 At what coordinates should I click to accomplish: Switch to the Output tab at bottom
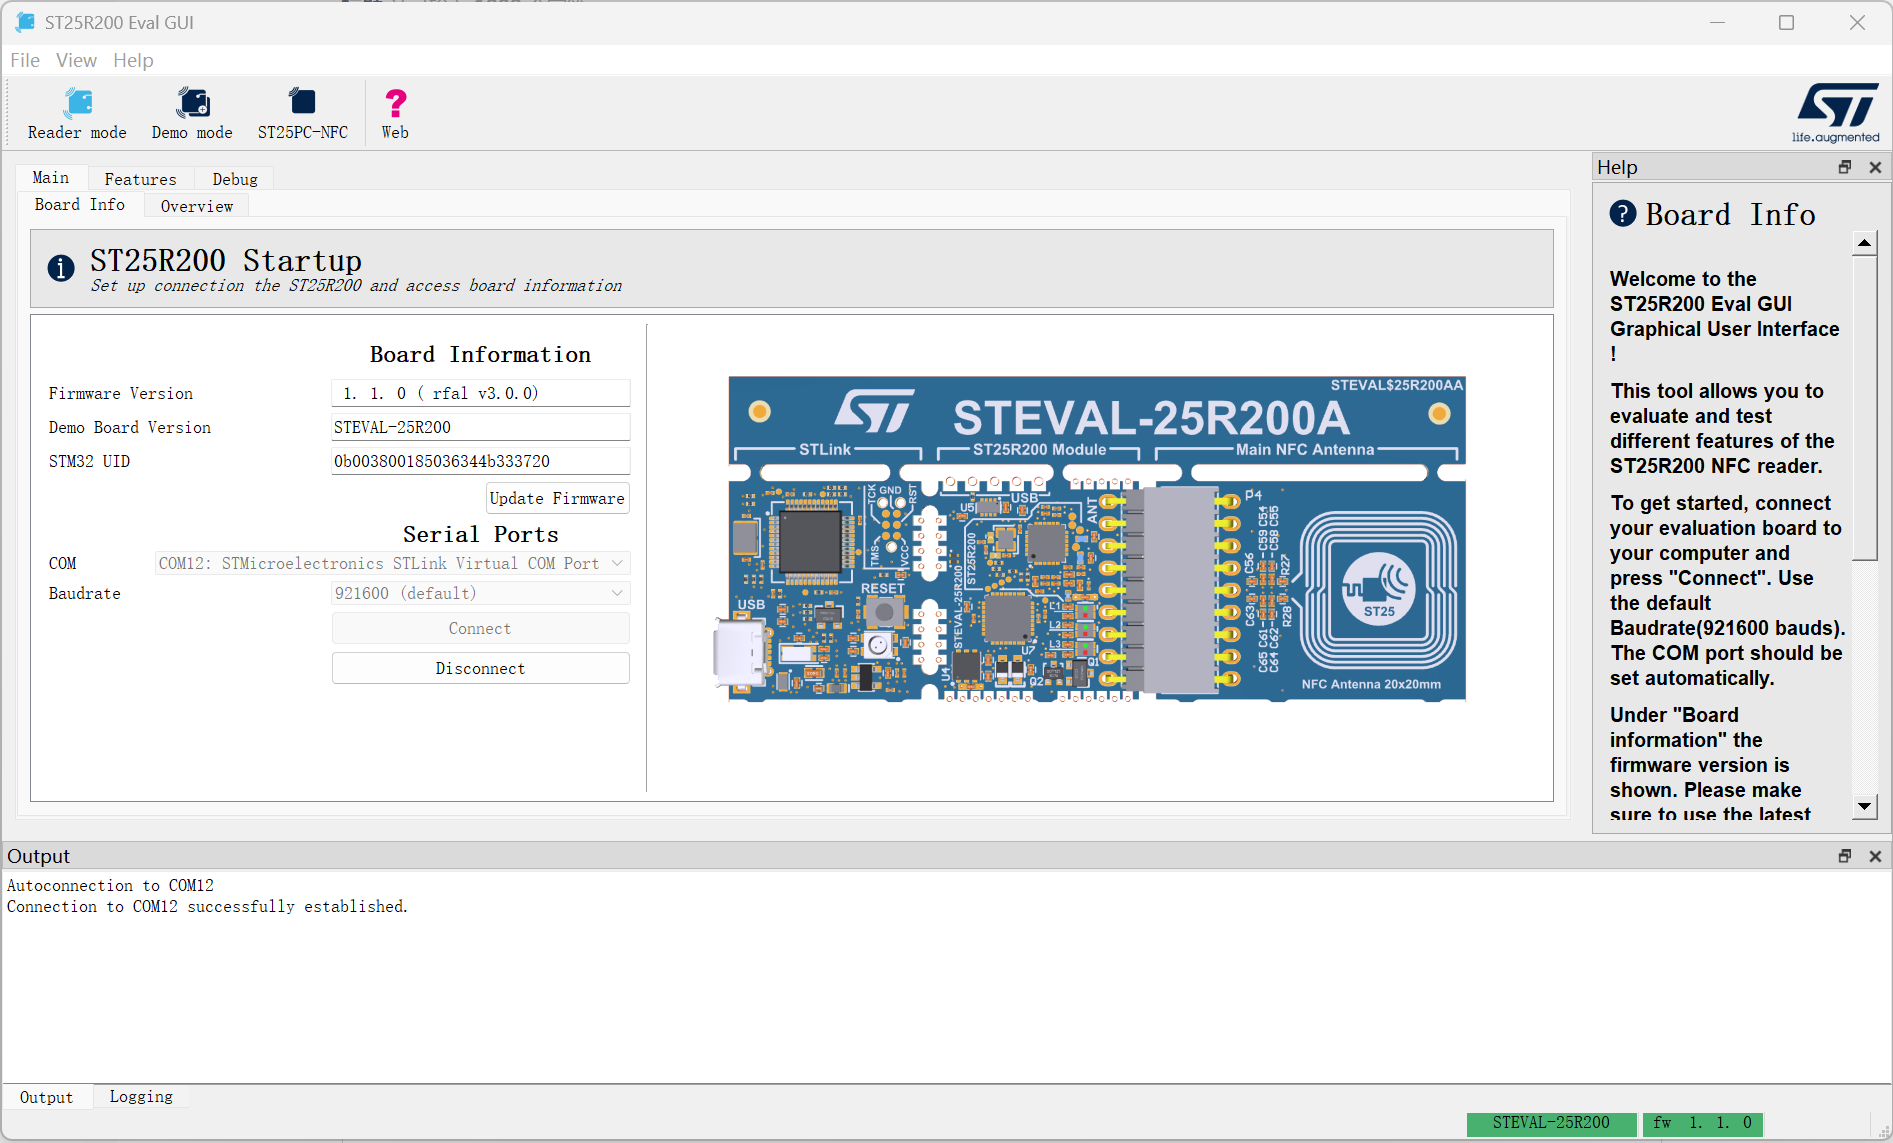click(x=46, y=1097)
